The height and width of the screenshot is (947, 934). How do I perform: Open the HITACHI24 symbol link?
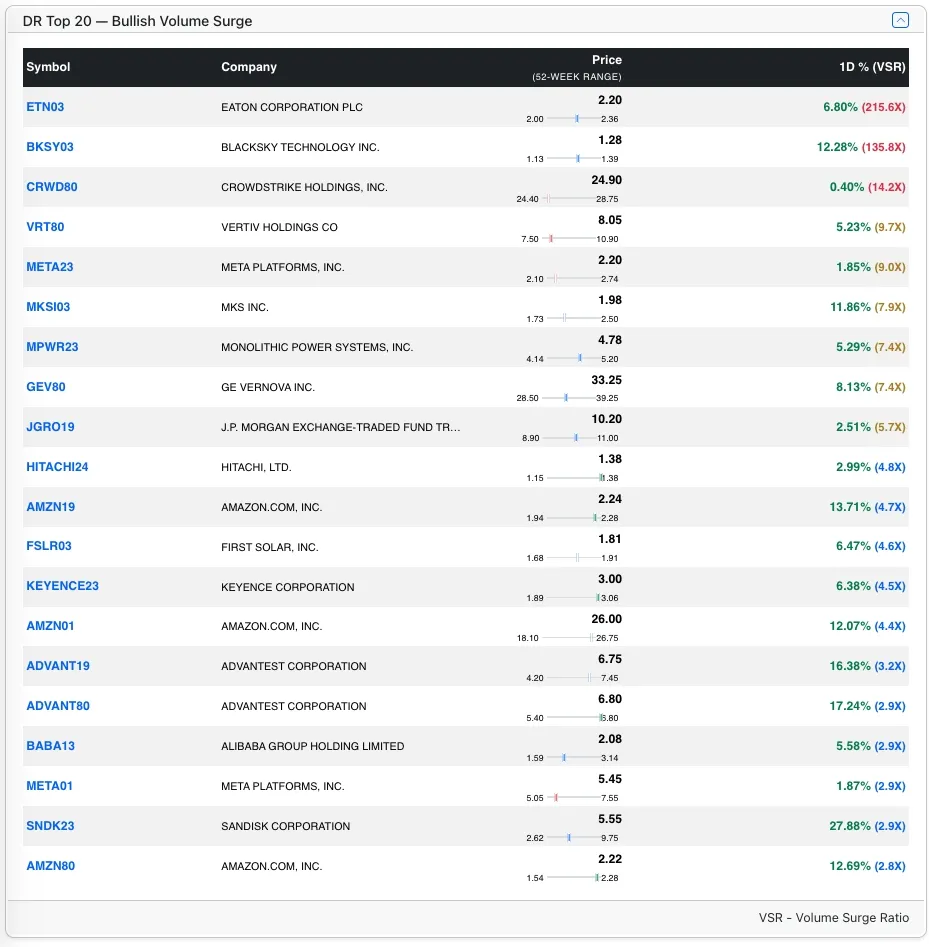point(57,466)
